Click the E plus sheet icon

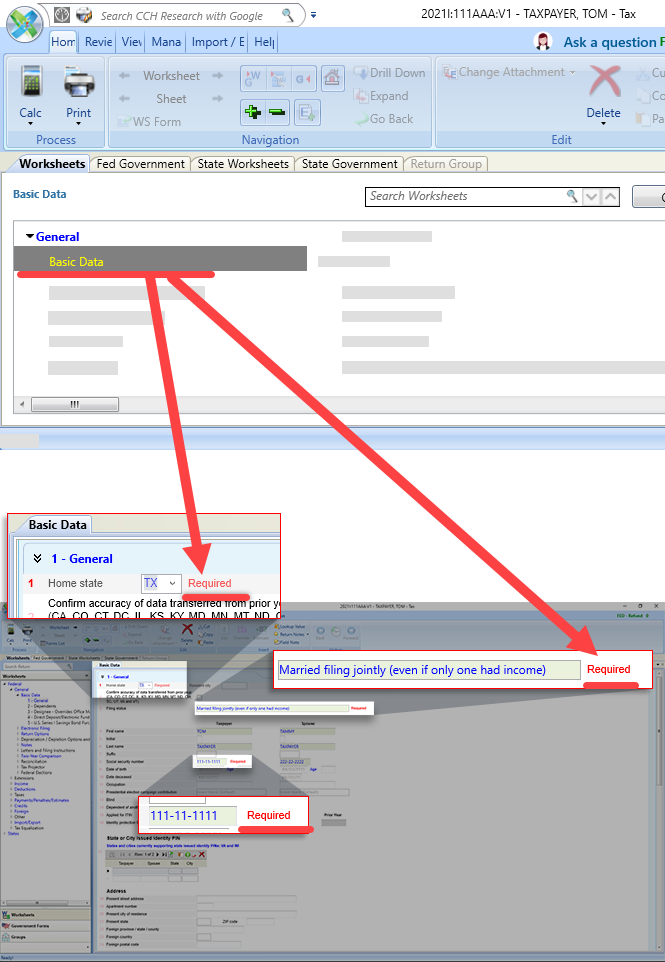tap(306, 112)
